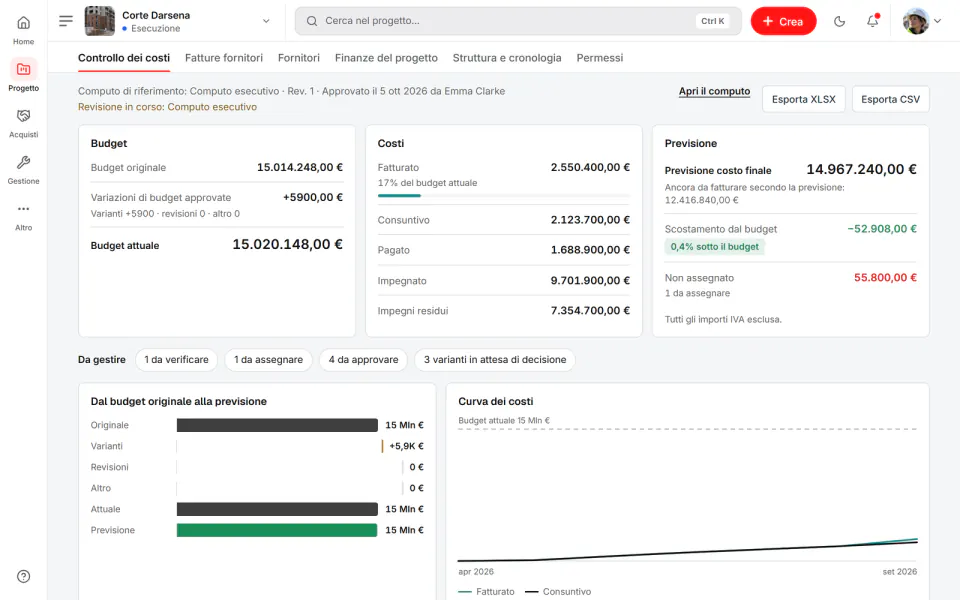Toggle Consuntivo legend in Curva dei costi
The width and height of the screenshot is (960, 600).
pyautogui.click(x=558, y=591)
